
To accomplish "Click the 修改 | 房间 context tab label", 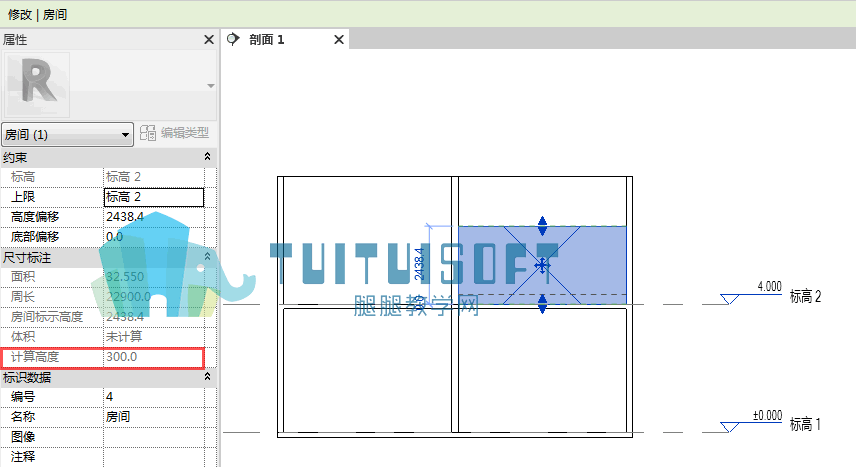I will pyautogui.click(x=37, y=15).
